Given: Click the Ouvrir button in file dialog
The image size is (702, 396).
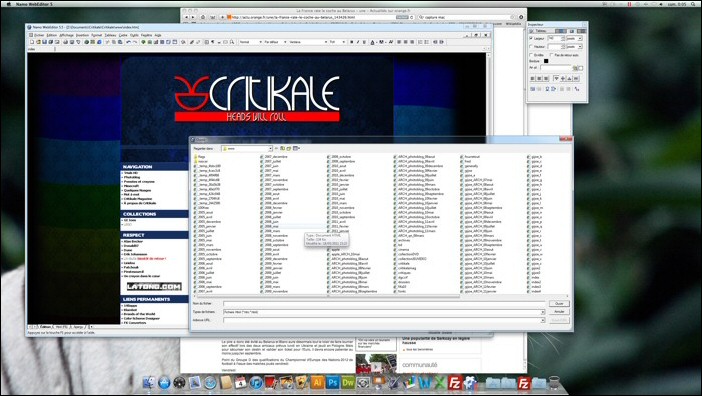Looking at the screenshot, I should (x=559, y=303).
